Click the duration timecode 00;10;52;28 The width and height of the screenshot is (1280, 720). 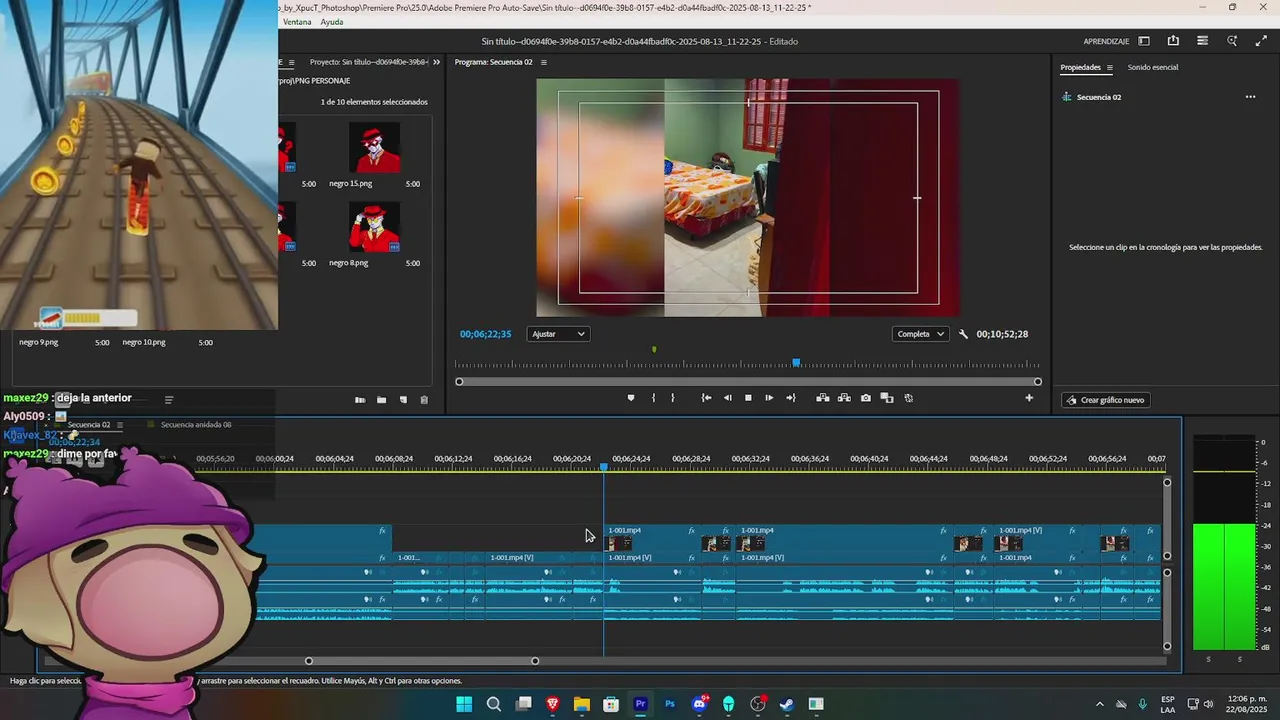1002,334
